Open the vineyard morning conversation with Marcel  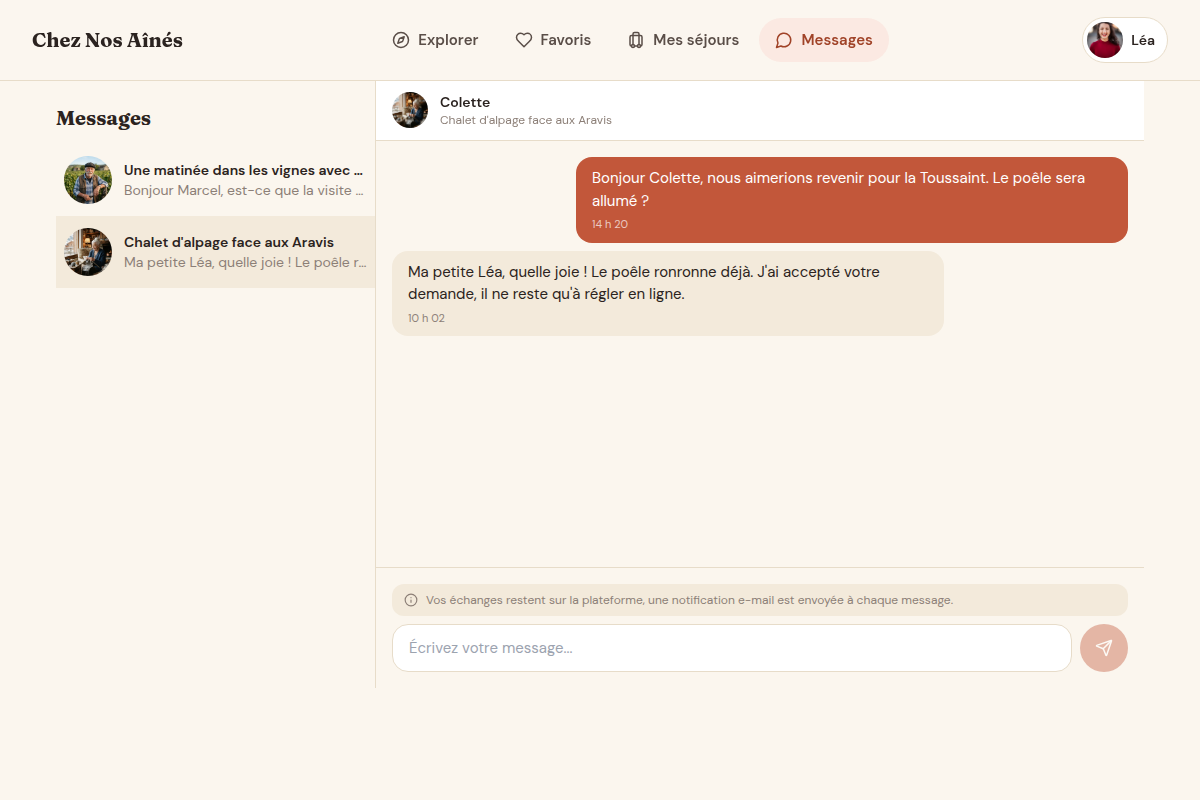coord(216,180)
